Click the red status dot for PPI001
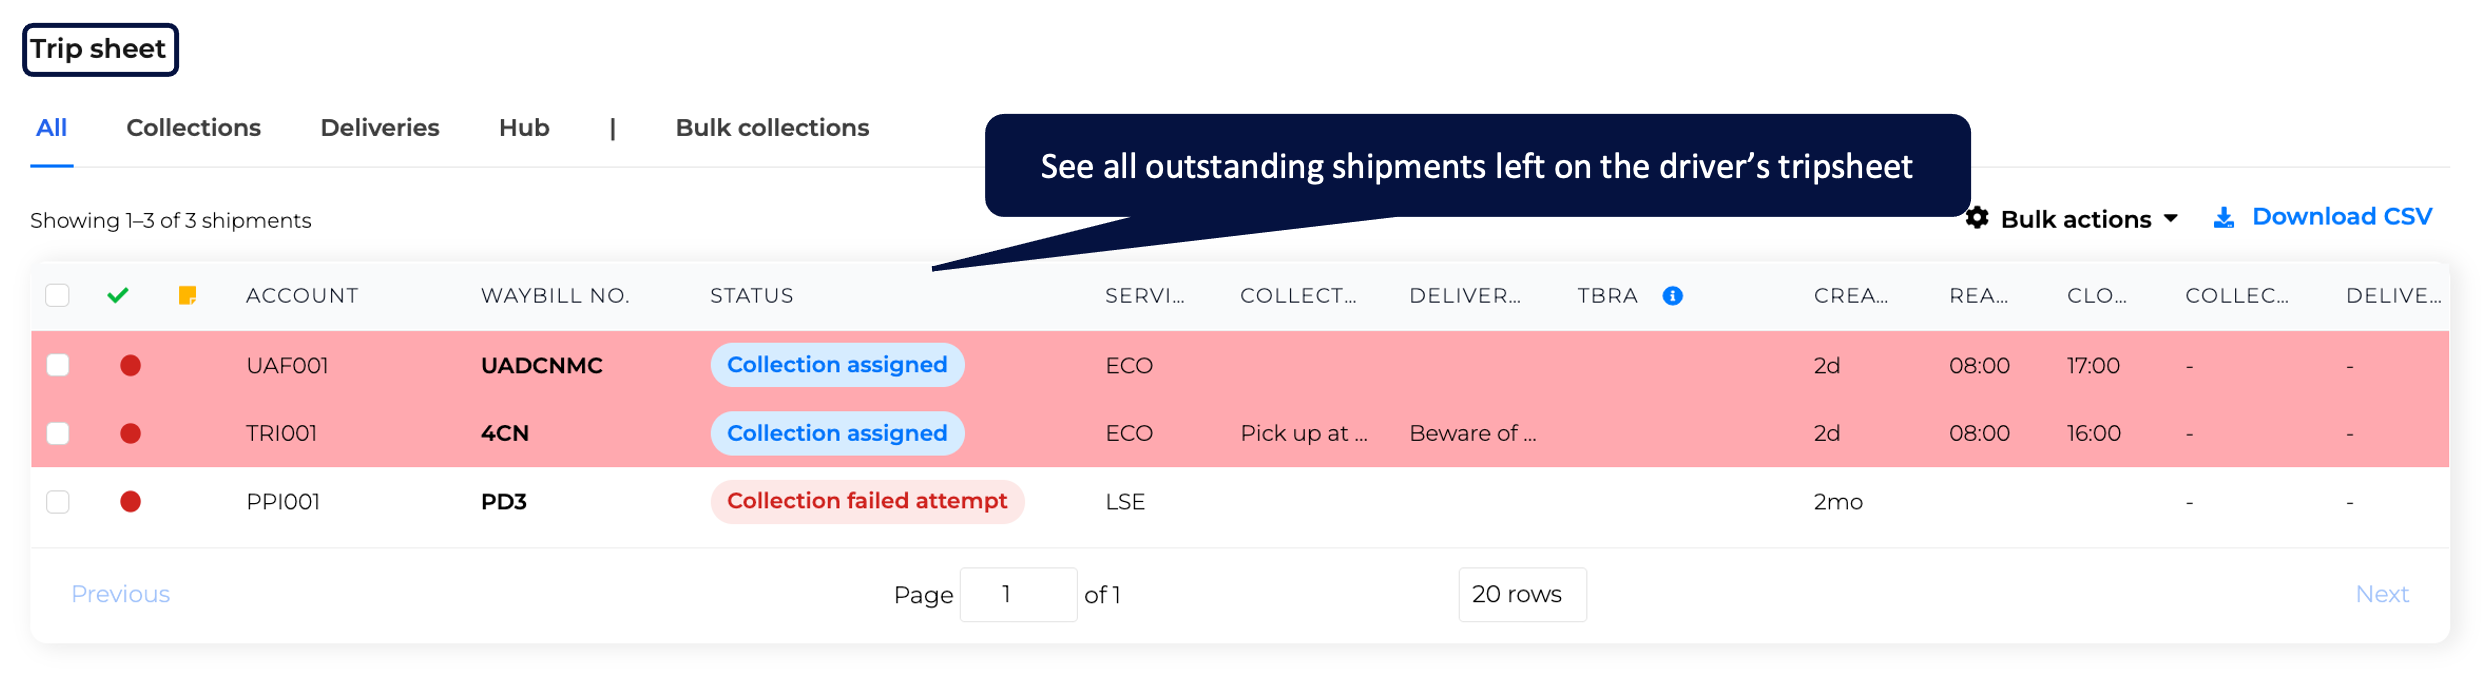This screenshot has height=682, width=2488. pyautogui.click(x=130, y=501)
